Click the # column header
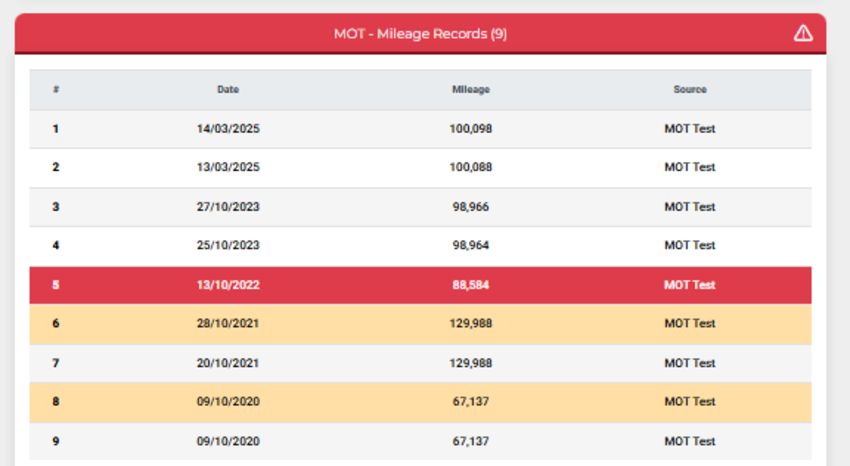Screen dimensions: 850x466 [56, 89]
